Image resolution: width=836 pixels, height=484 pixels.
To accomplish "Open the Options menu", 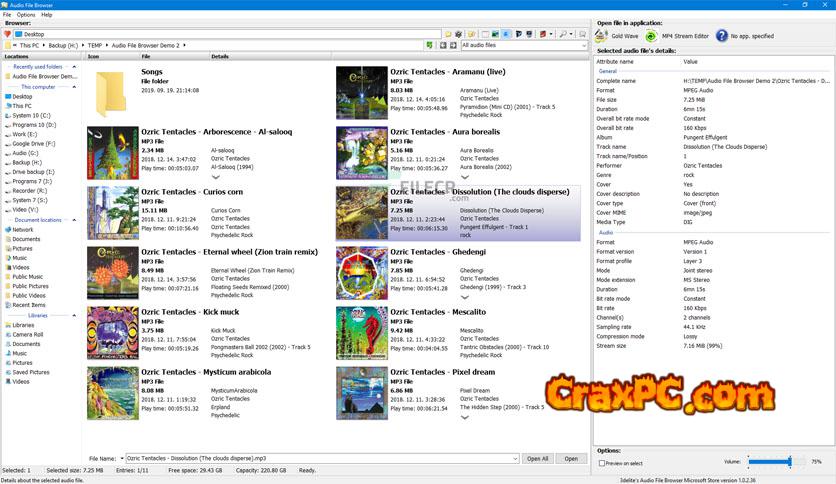I will [26, 15].
